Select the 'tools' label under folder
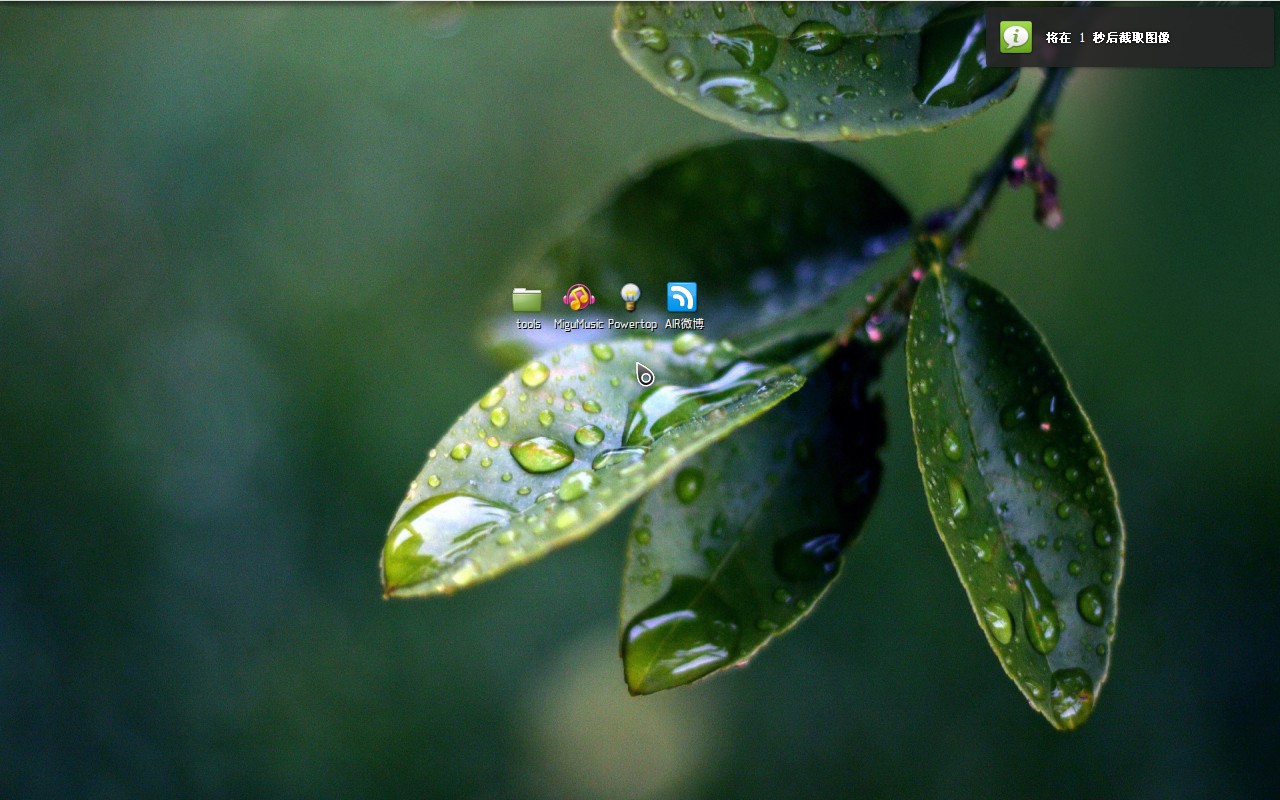The width and height of the screenshot is (1280, 800). (x=528, y=324)
